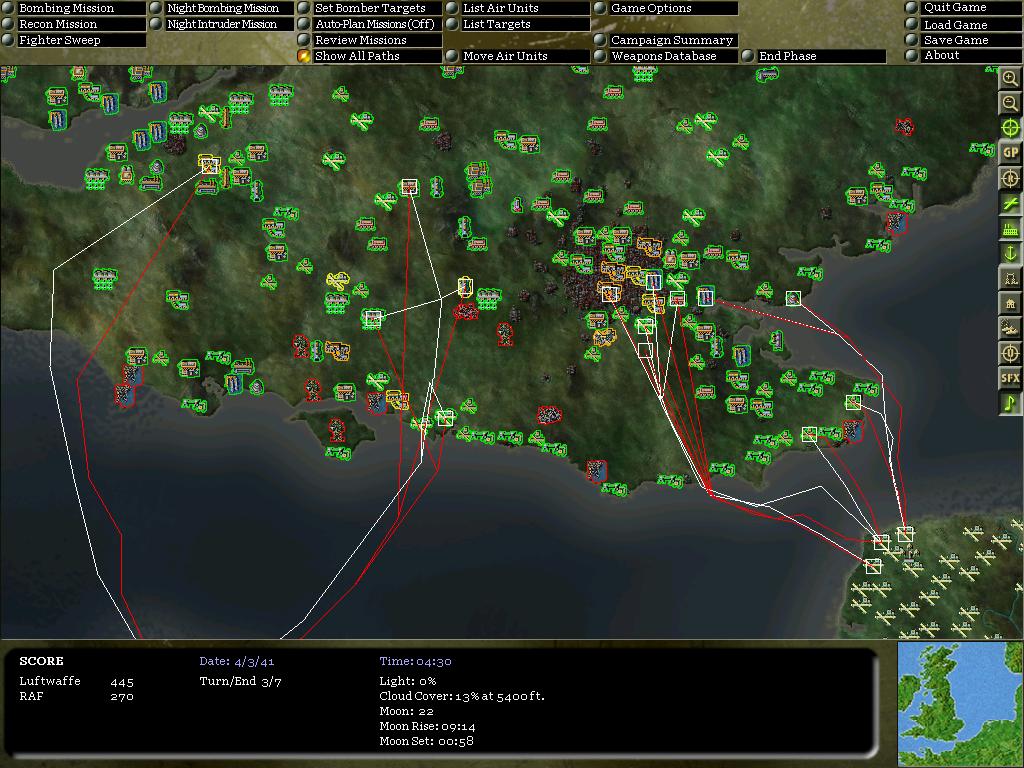Click the Moon Set: 00:58 text
Viewport: 1024px width, 768px height.
point(426,741)
